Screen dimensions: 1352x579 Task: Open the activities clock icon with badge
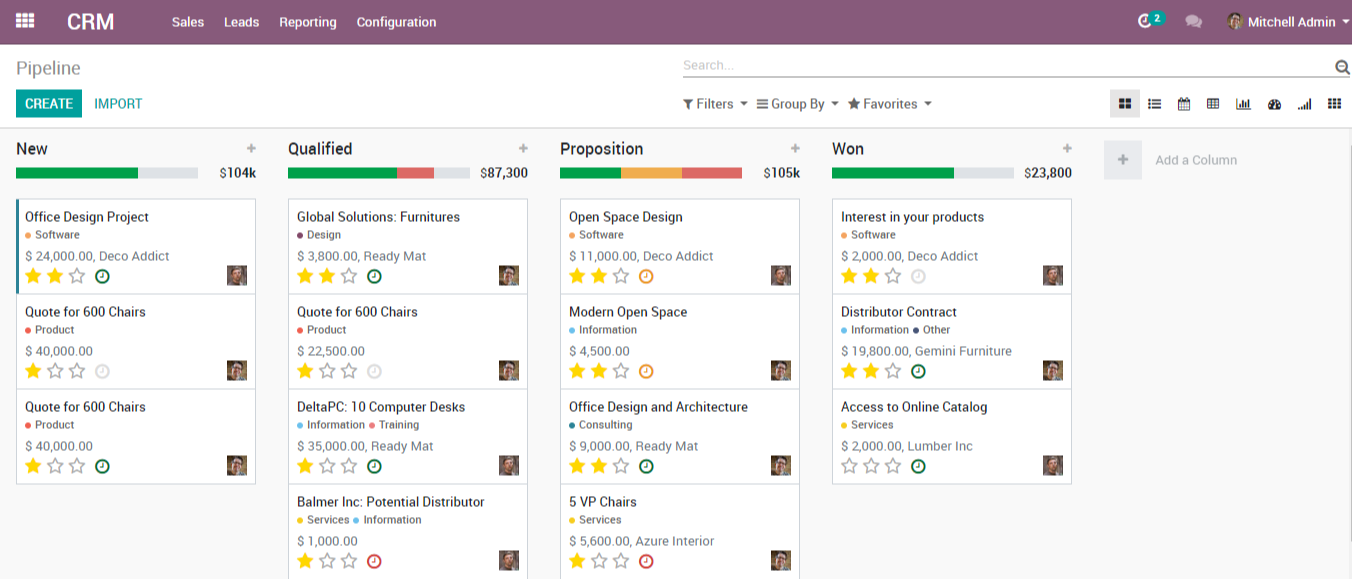coord(1146,21)
